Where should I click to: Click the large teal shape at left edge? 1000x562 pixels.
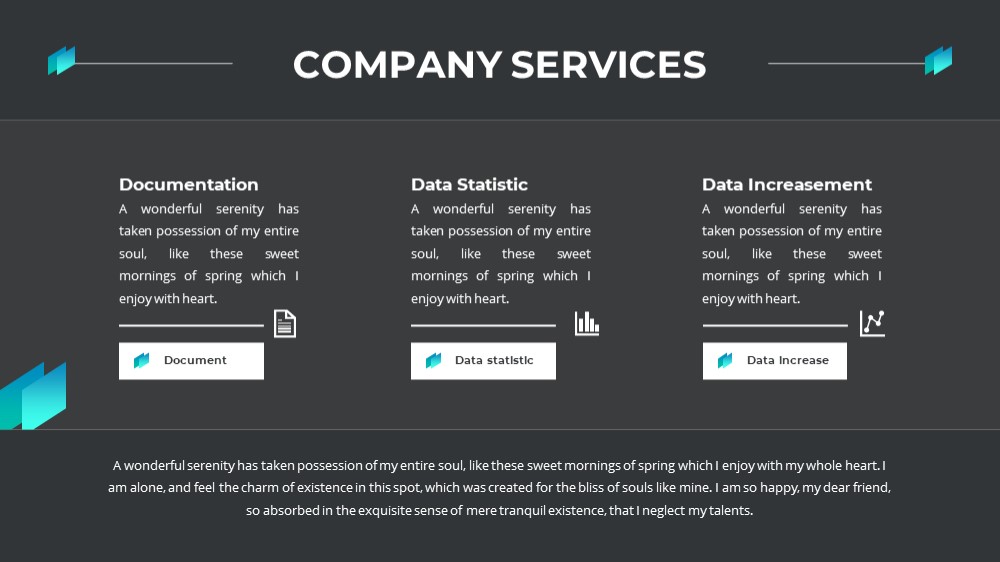[33, 396]
